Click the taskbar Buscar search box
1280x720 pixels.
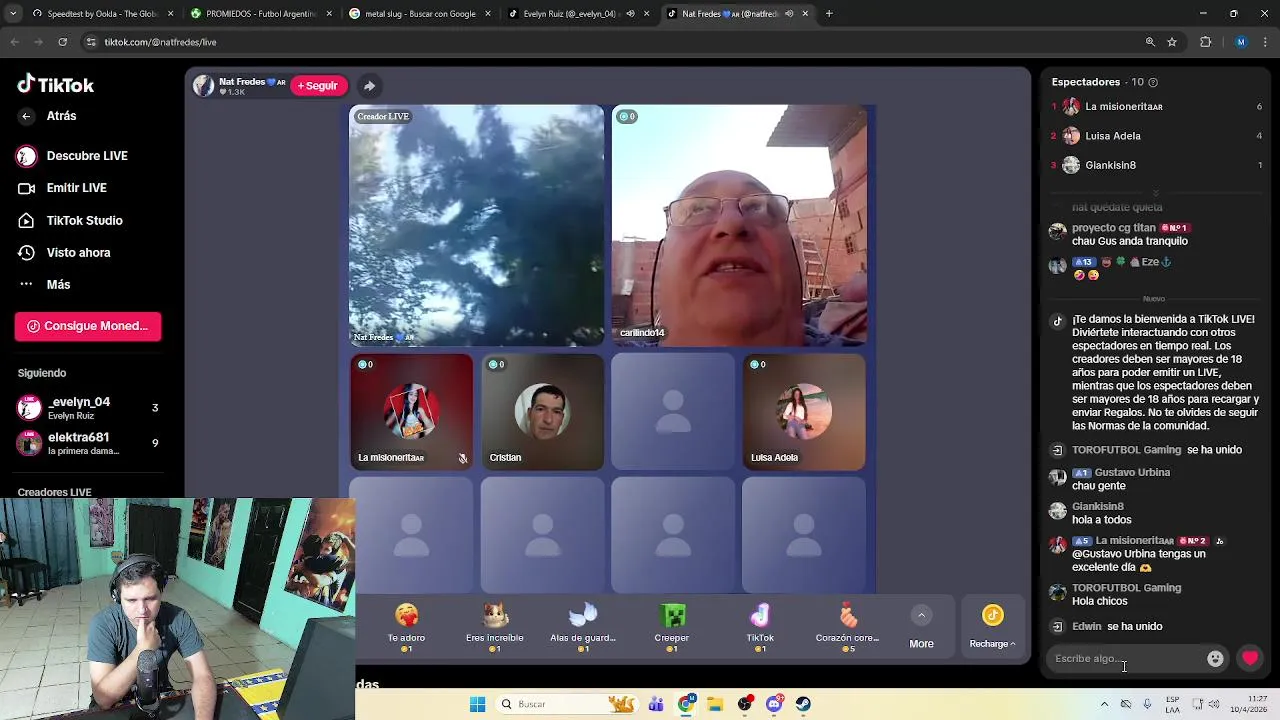tap(566, 704)
